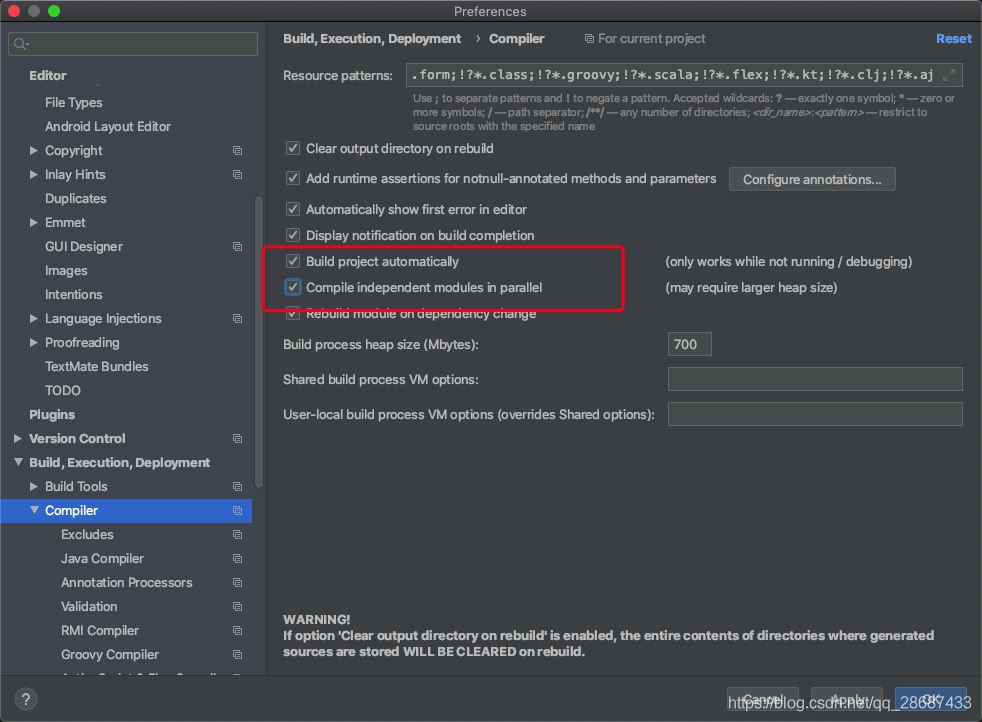Image resolution: width=982 pixels, height=722 pixels.
Task: Open the Annotation Processors settings
Action: point(126,583)
